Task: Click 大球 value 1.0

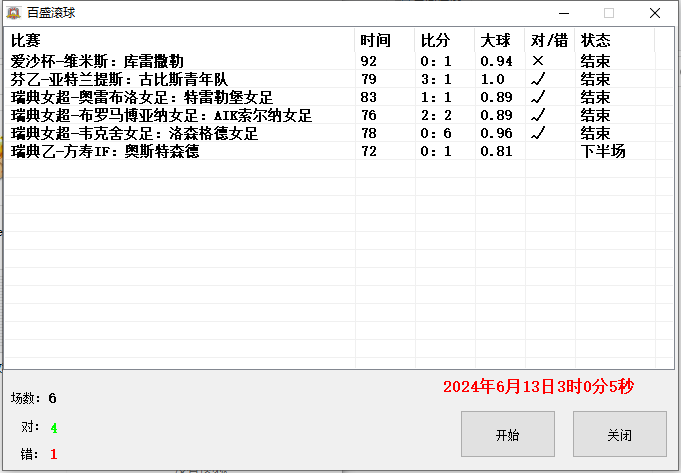Action: (x=493, y=79)
